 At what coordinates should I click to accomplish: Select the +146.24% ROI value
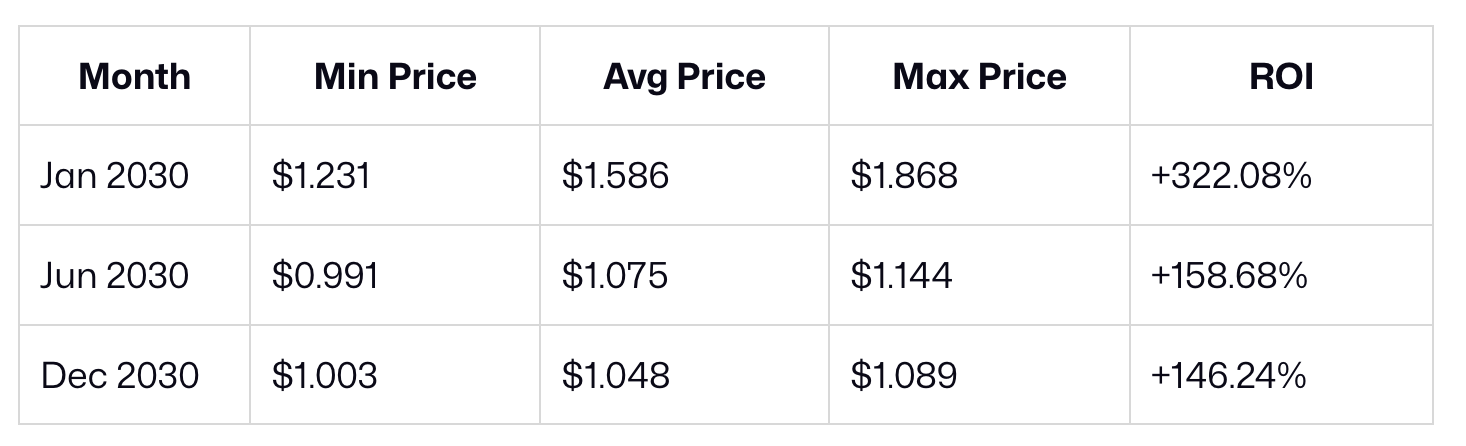pyautogui.click(x=1228, y=375)
